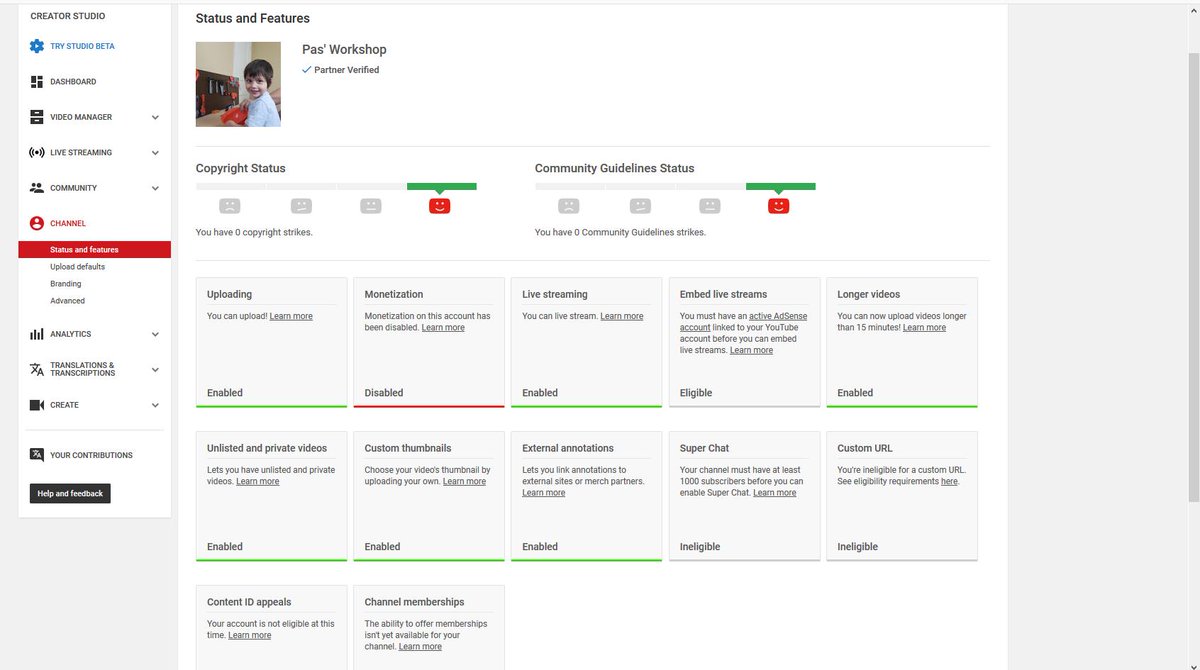Viewport: 1200px width, 670px height.
Task: Click the Enabled status in Longer videos card
Action: click(855, 393)
